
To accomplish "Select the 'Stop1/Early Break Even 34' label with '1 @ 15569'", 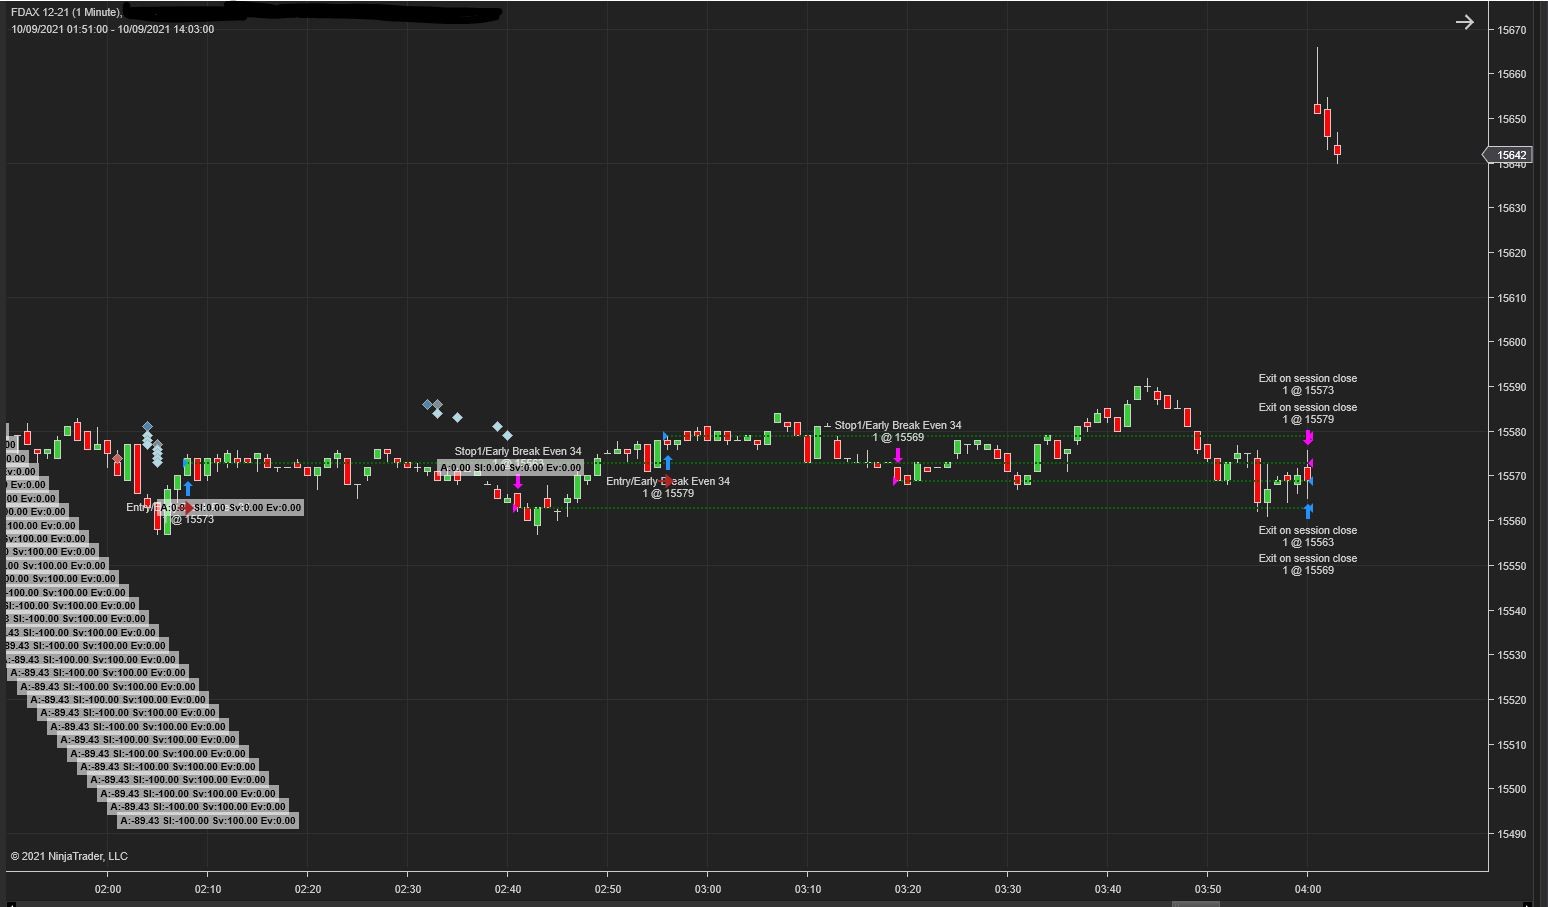I will pyautogui.click(x=898, y=431).
